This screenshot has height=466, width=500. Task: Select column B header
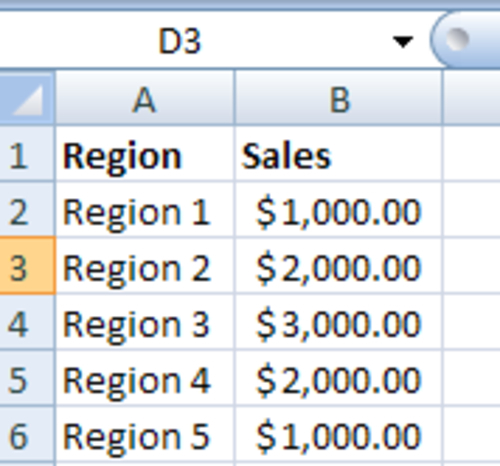pos(339,99)
